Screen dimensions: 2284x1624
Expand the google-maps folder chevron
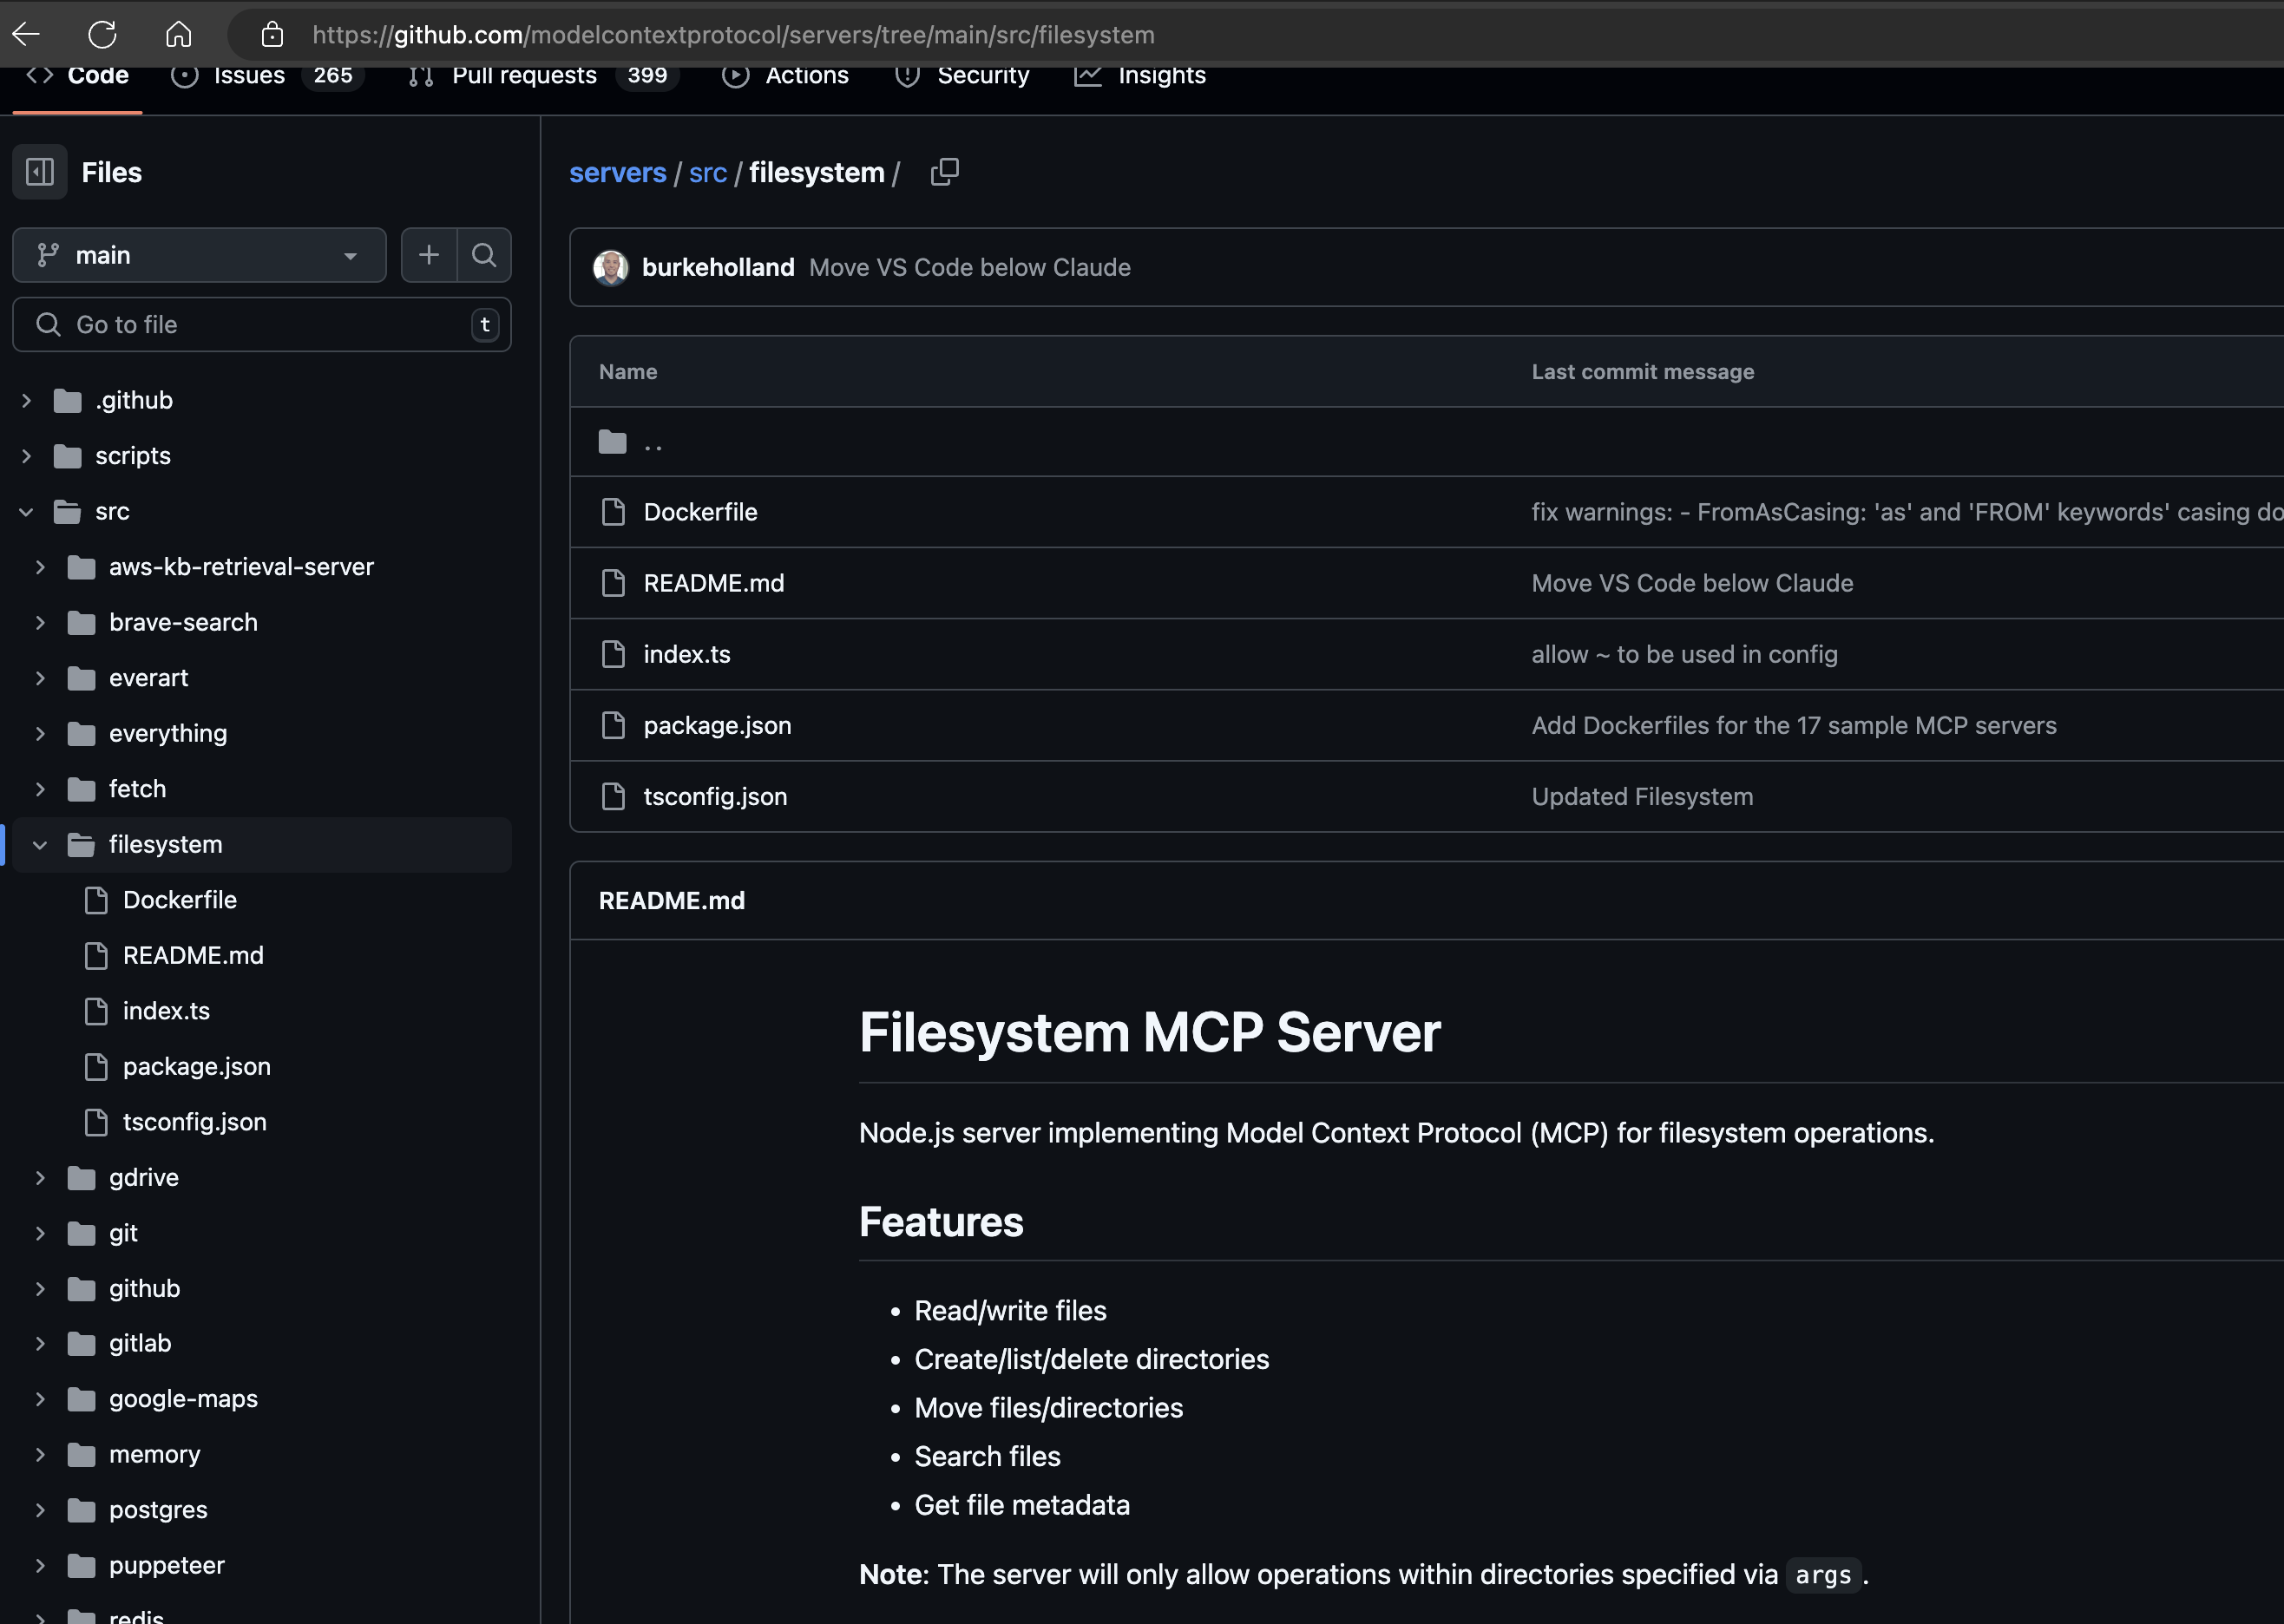(40, 1399)
